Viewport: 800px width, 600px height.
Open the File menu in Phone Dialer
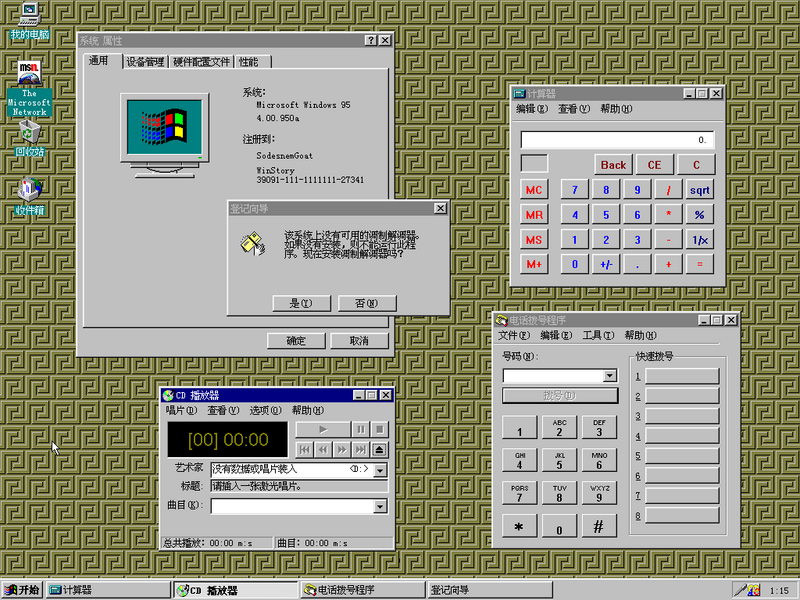pyautogui.click(x=514, y=335)
